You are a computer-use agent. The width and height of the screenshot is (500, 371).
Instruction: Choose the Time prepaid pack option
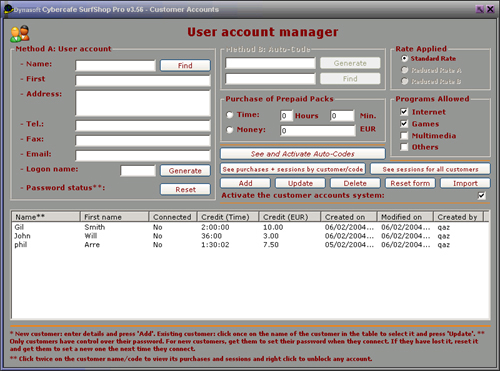tap(229, 115)
